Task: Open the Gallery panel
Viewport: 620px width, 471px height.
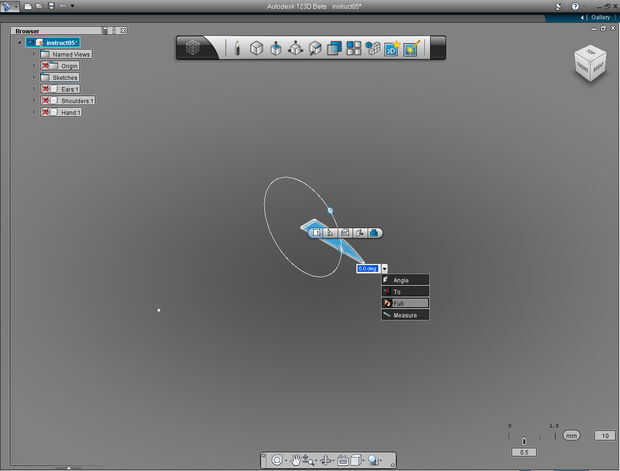Action: click(600, 17)
